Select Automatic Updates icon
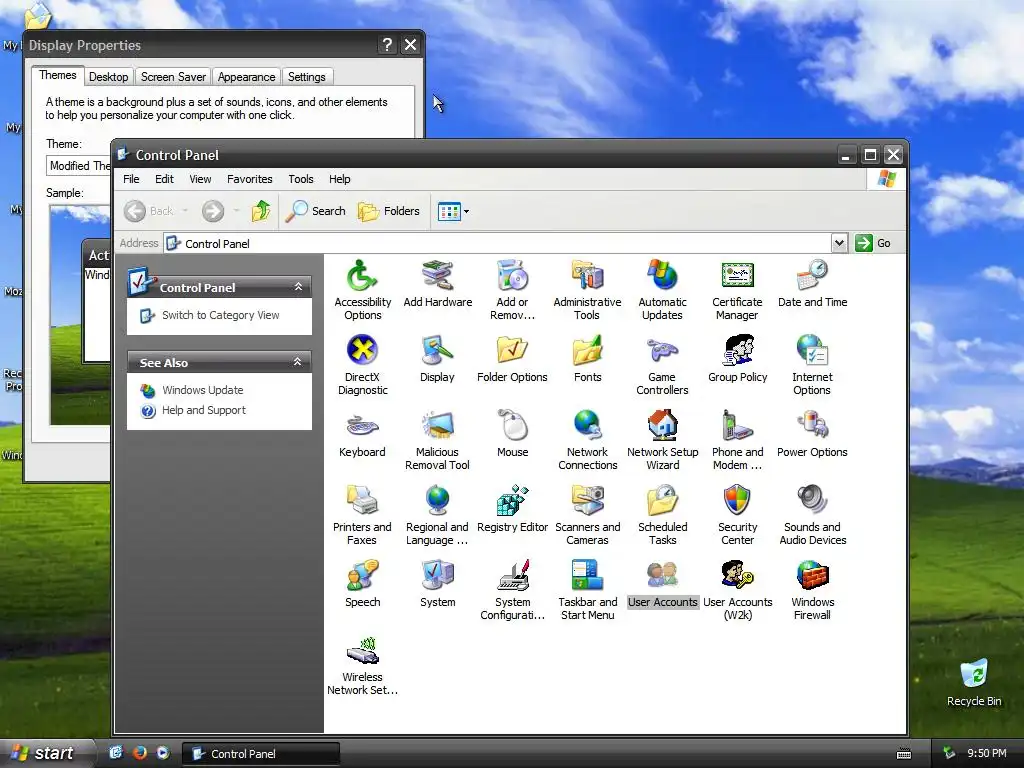 point(662,276)
